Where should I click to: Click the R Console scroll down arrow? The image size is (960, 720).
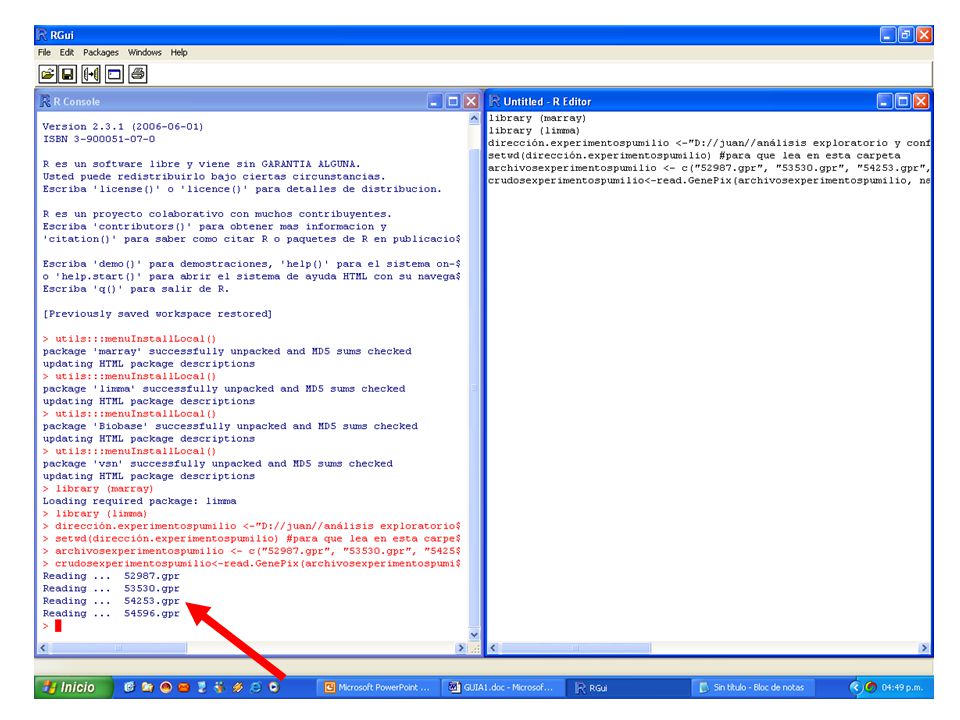(x=474, y=635)
